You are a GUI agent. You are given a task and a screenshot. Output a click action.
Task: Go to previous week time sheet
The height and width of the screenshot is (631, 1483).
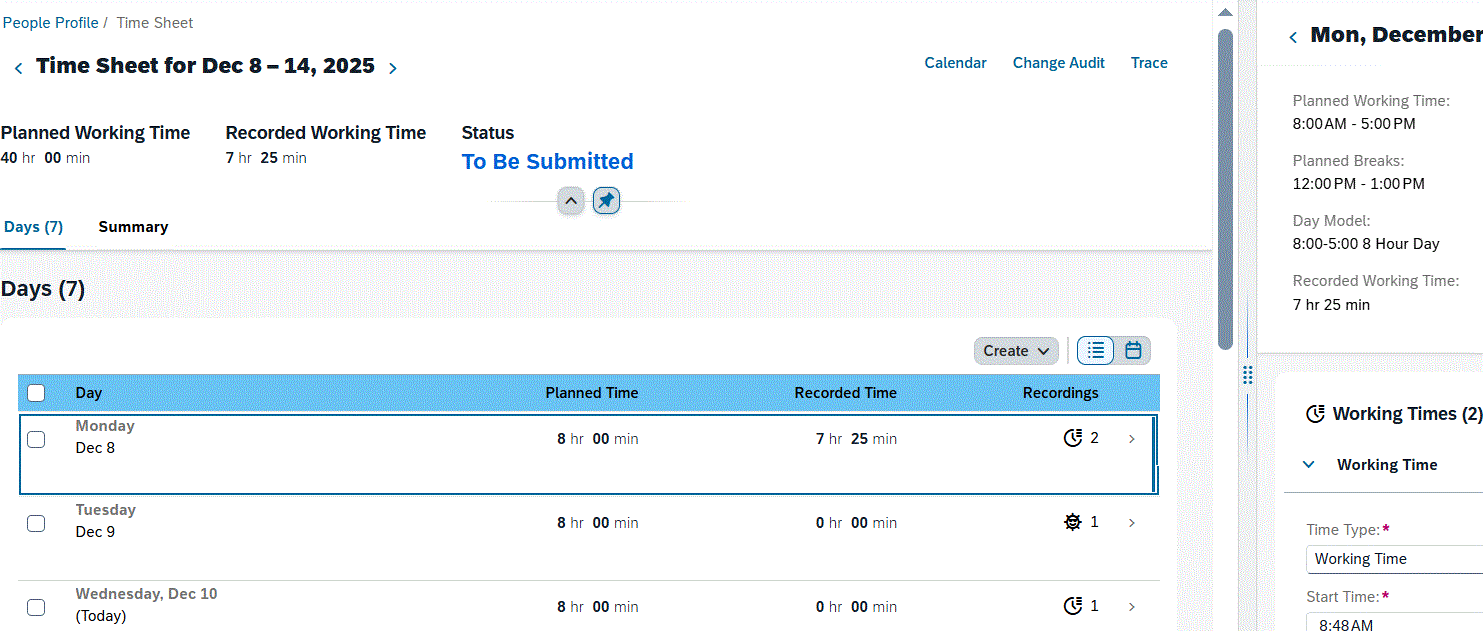[x=18, y=68]
